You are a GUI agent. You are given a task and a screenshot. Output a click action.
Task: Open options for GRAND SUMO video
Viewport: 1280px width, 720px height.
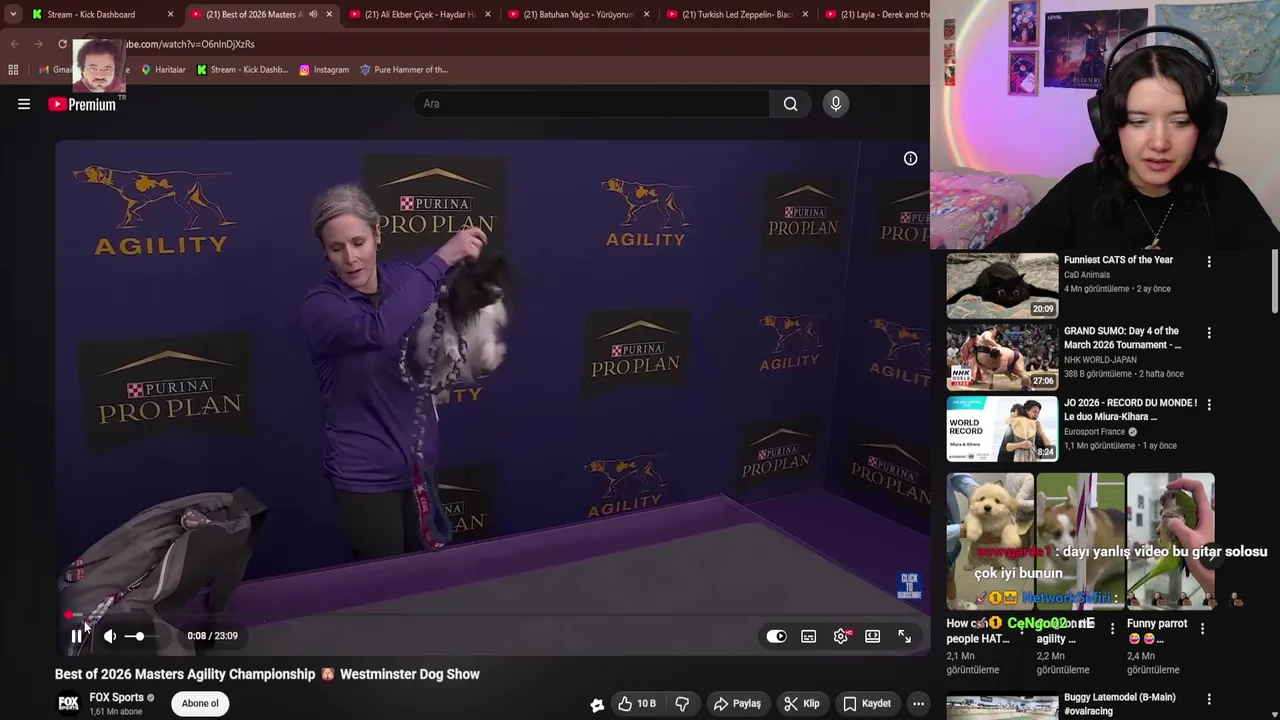coord(1209,333)
